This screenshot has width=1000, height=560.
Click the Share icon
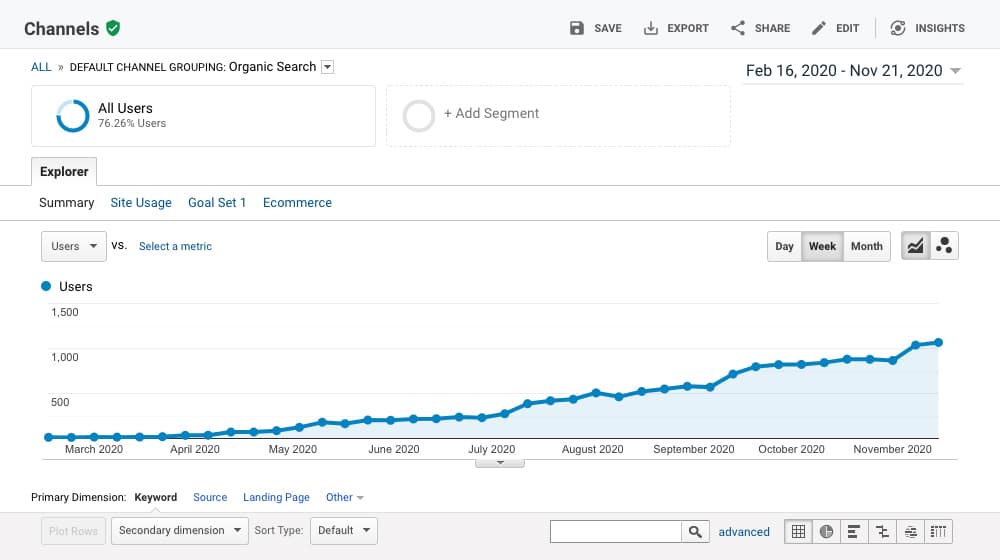point(738,28)
